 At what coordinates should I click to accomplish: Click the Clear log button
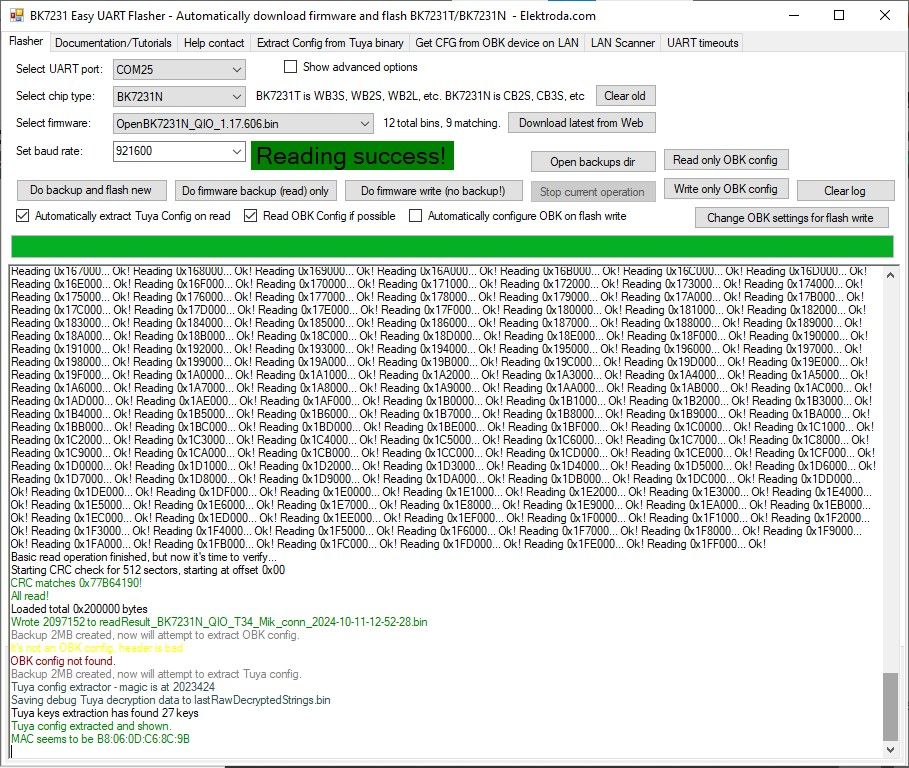pos(845,191)
